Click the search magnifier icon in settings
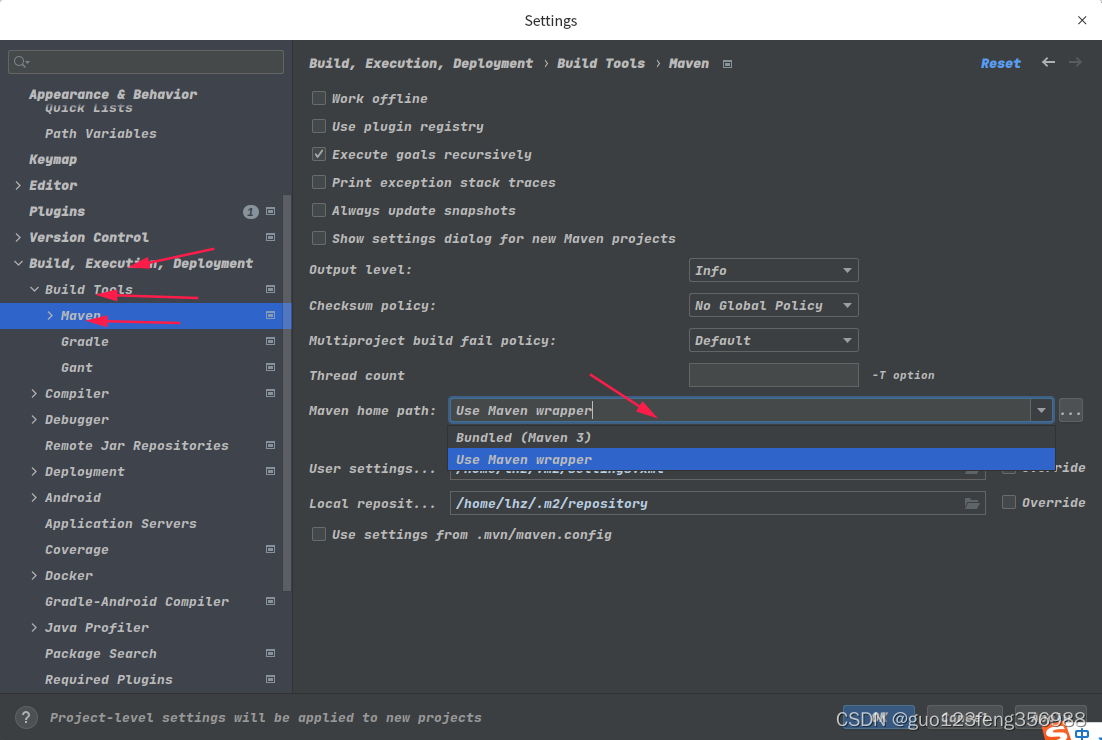 [20, 62]
